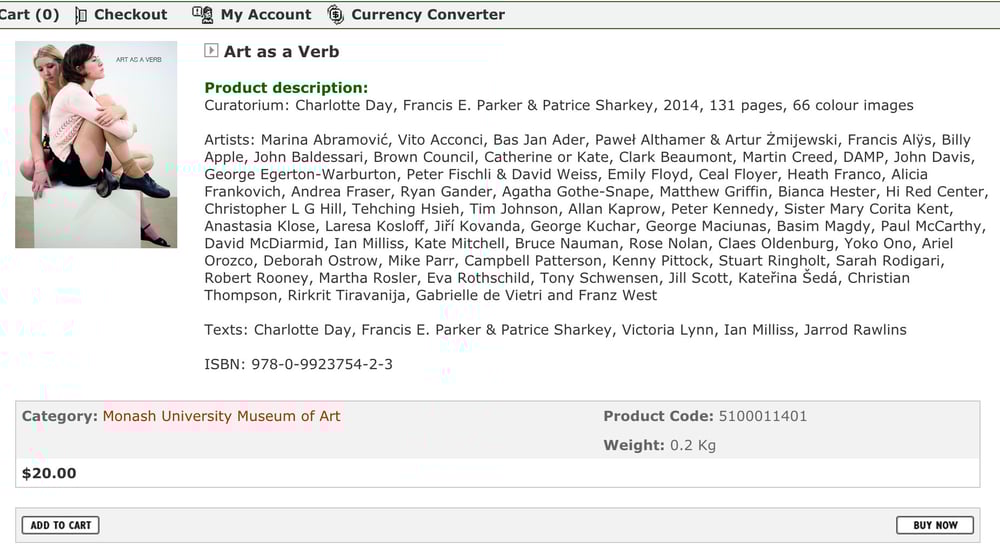Open the Cart (0) link
The width and height of the screenshot is (1000, 557).
point(29,15)
